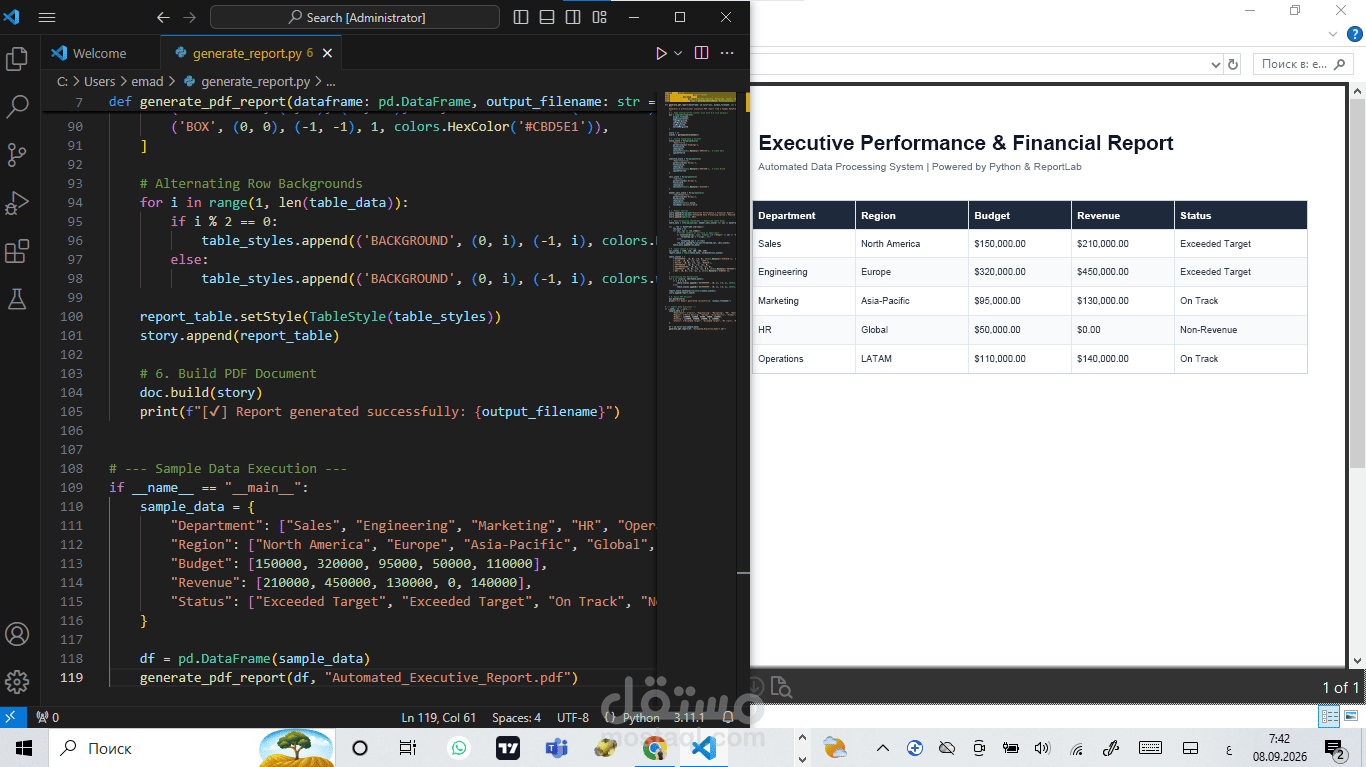Toggle the Primary Side Bar
1366x767 pixels.
pos(521,17)
